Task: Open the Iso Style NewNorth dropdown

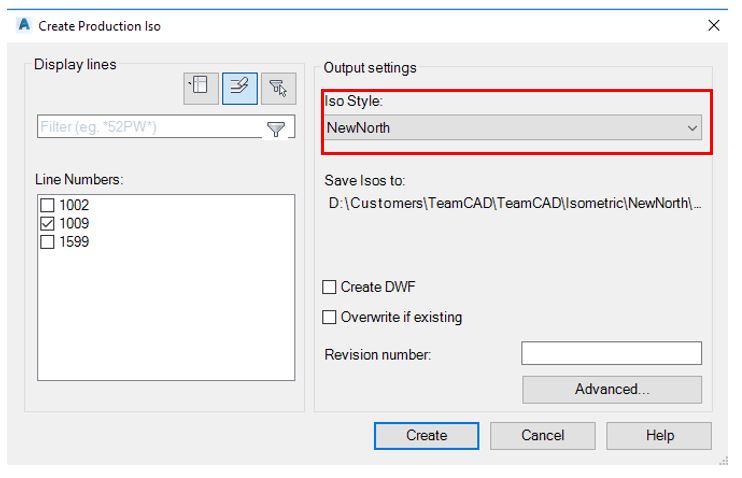Action: (x=513, y=128)
